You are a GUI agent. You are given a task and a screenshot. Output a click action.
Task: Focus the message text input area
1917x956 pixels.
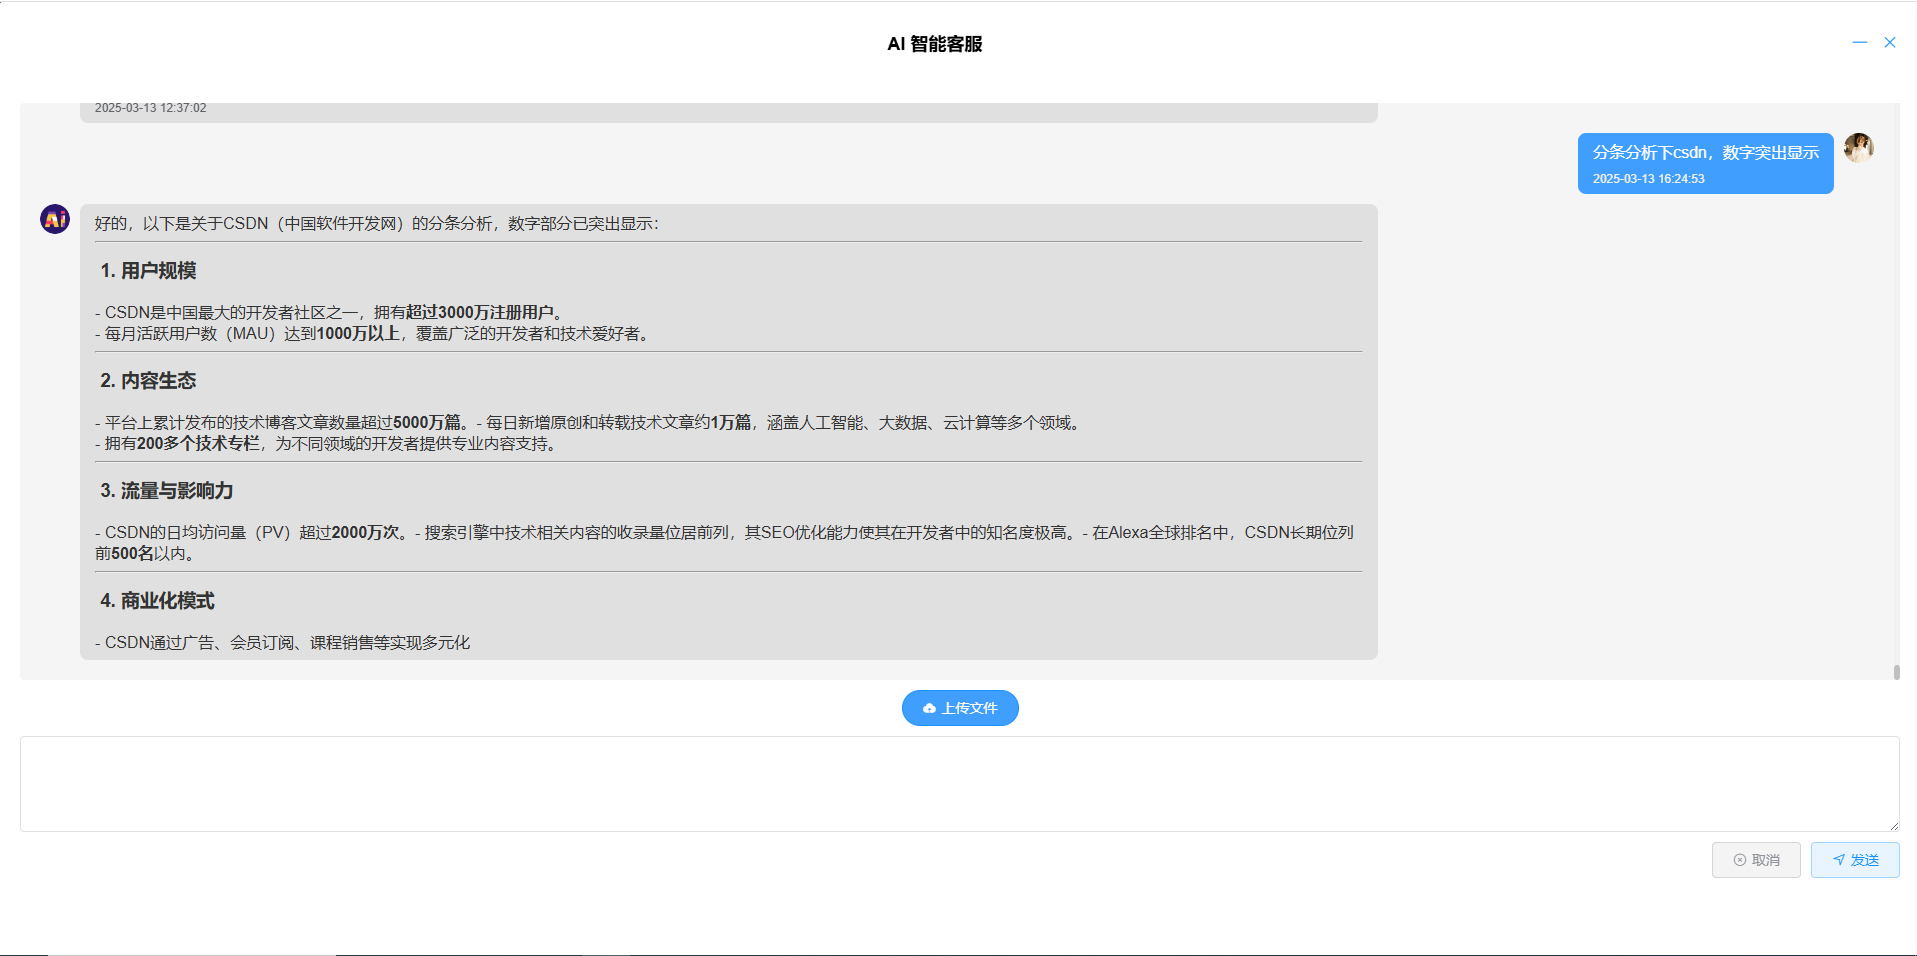960,784
